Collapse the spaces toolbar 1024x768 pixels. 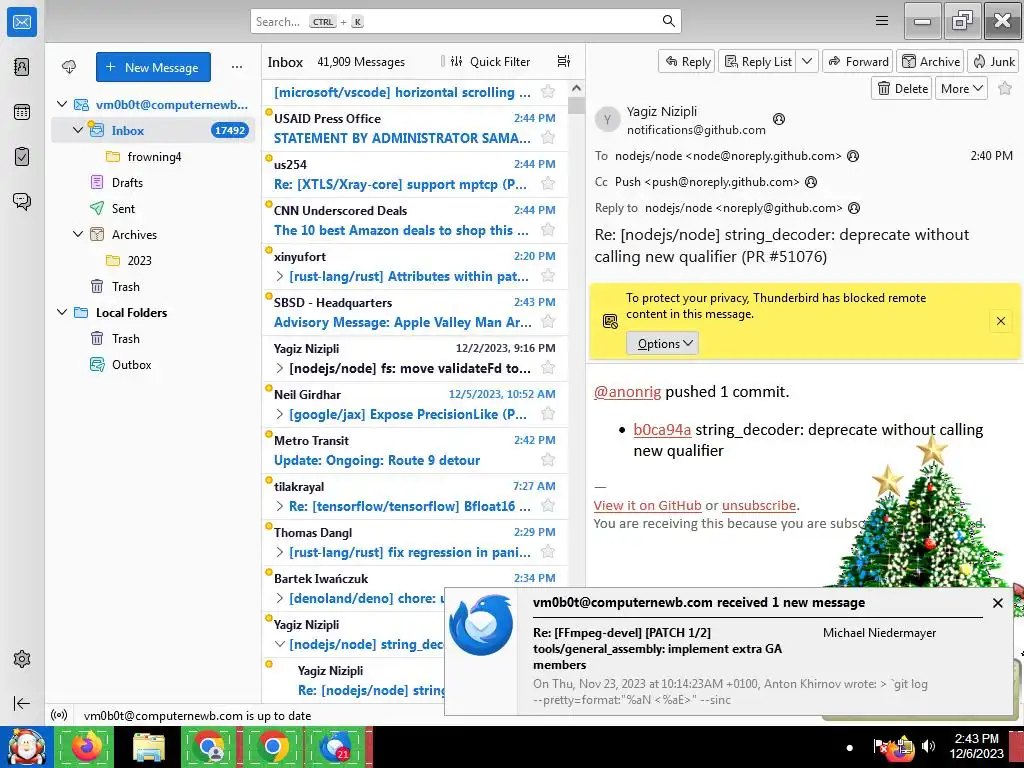pyautogui.click(x=22, y=703)
